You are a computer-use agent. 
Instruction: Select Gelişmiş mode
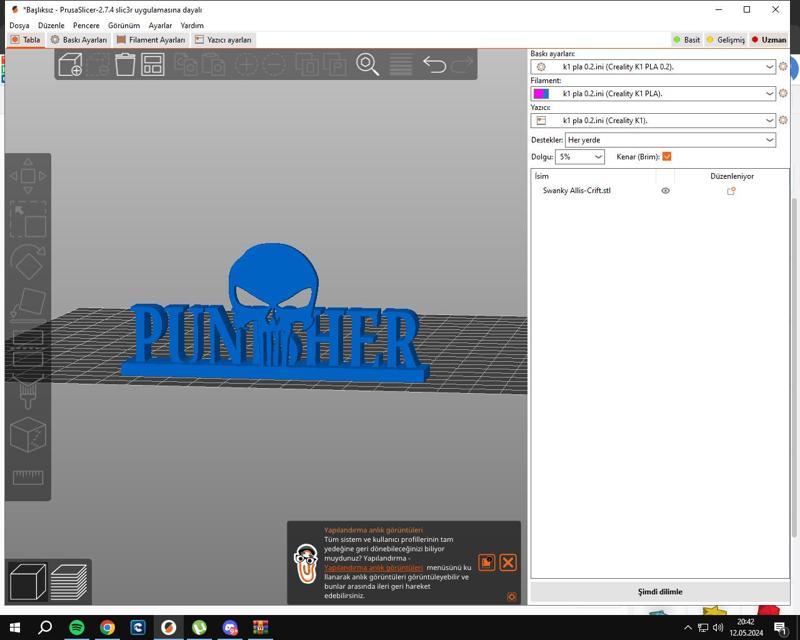[726, 39]
